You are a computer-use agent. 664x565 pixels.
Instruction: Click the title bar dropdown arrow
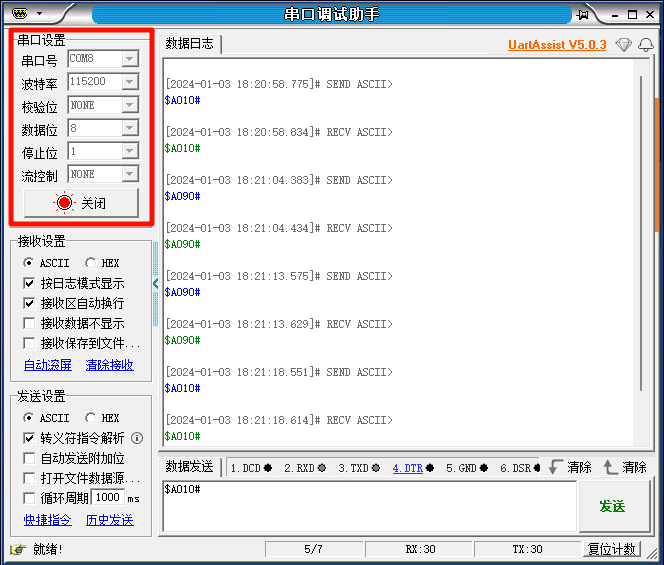click(x=39, y=14)
